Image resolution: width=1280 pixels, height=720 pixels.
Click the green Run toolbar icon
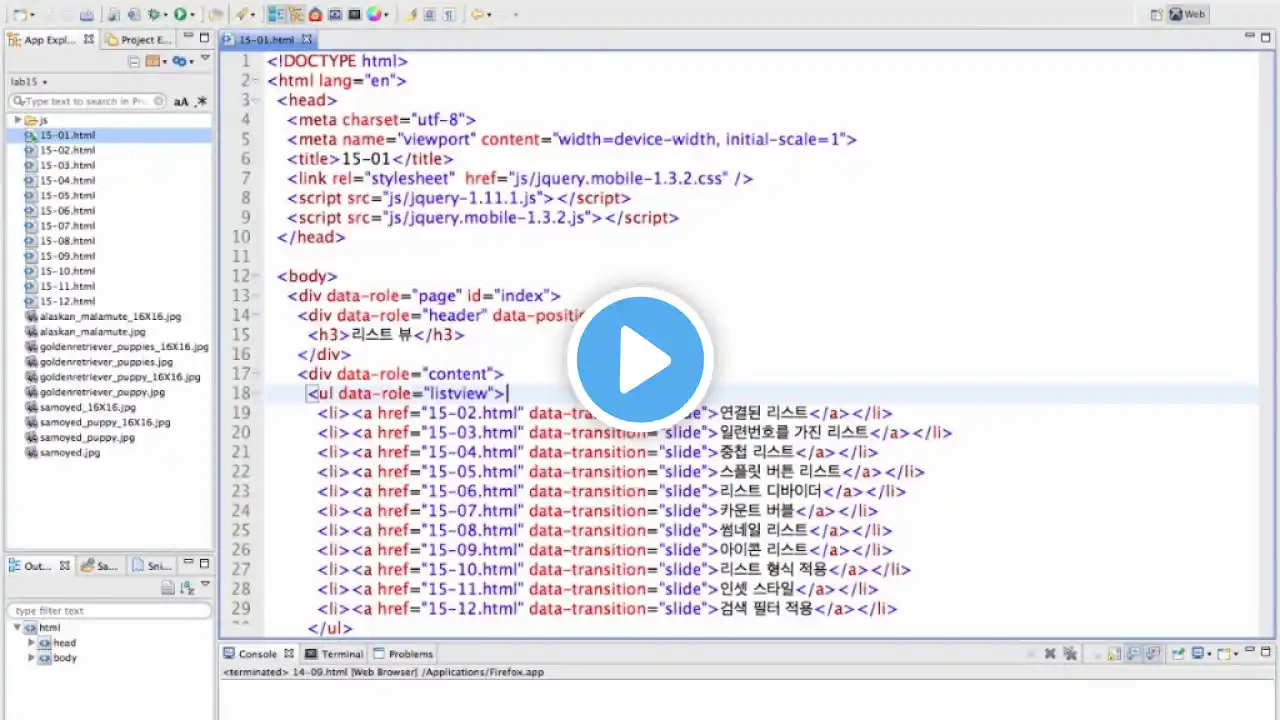coord(180,15)
